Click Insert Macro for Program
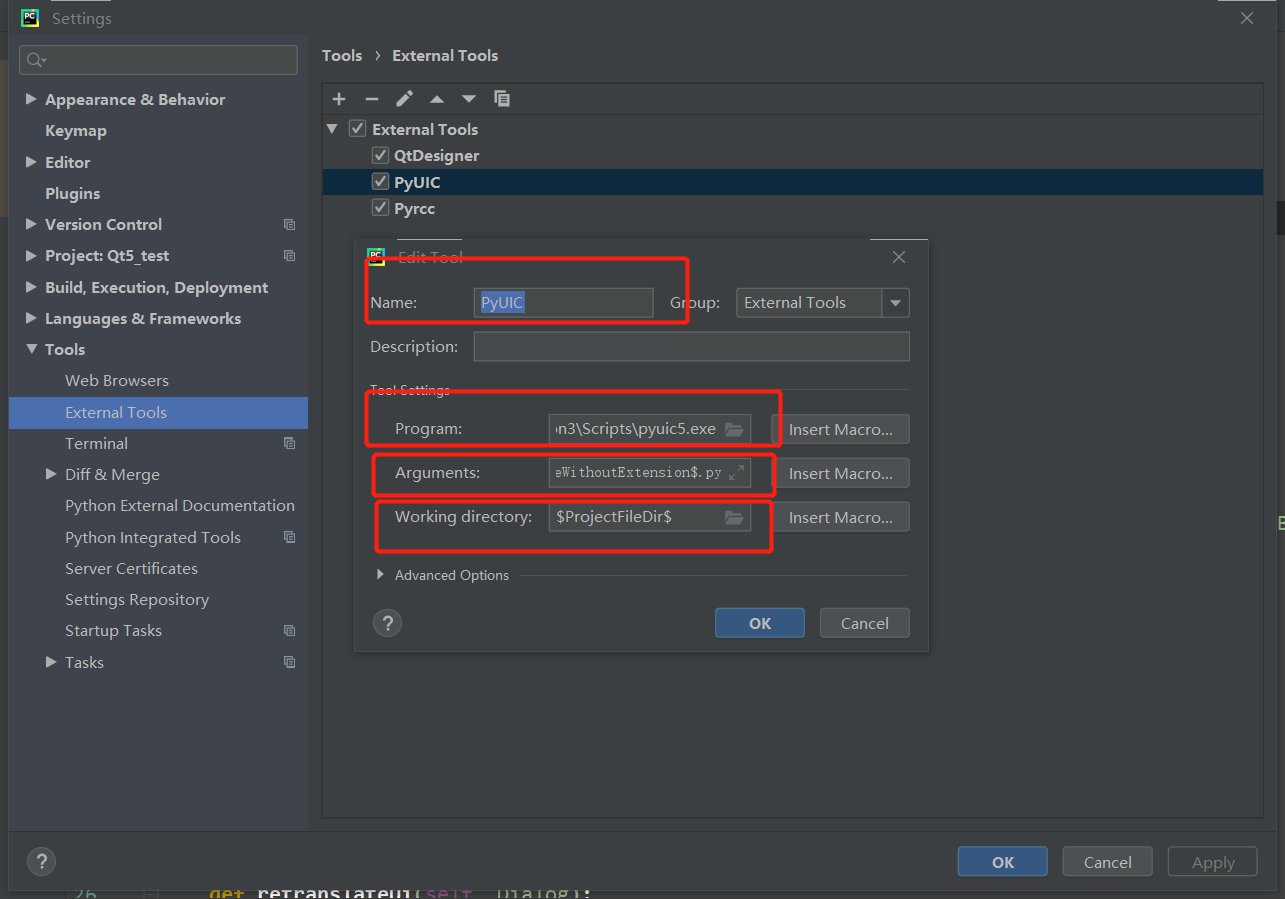This screenshot has height=899, width=1285. (840, 429)
